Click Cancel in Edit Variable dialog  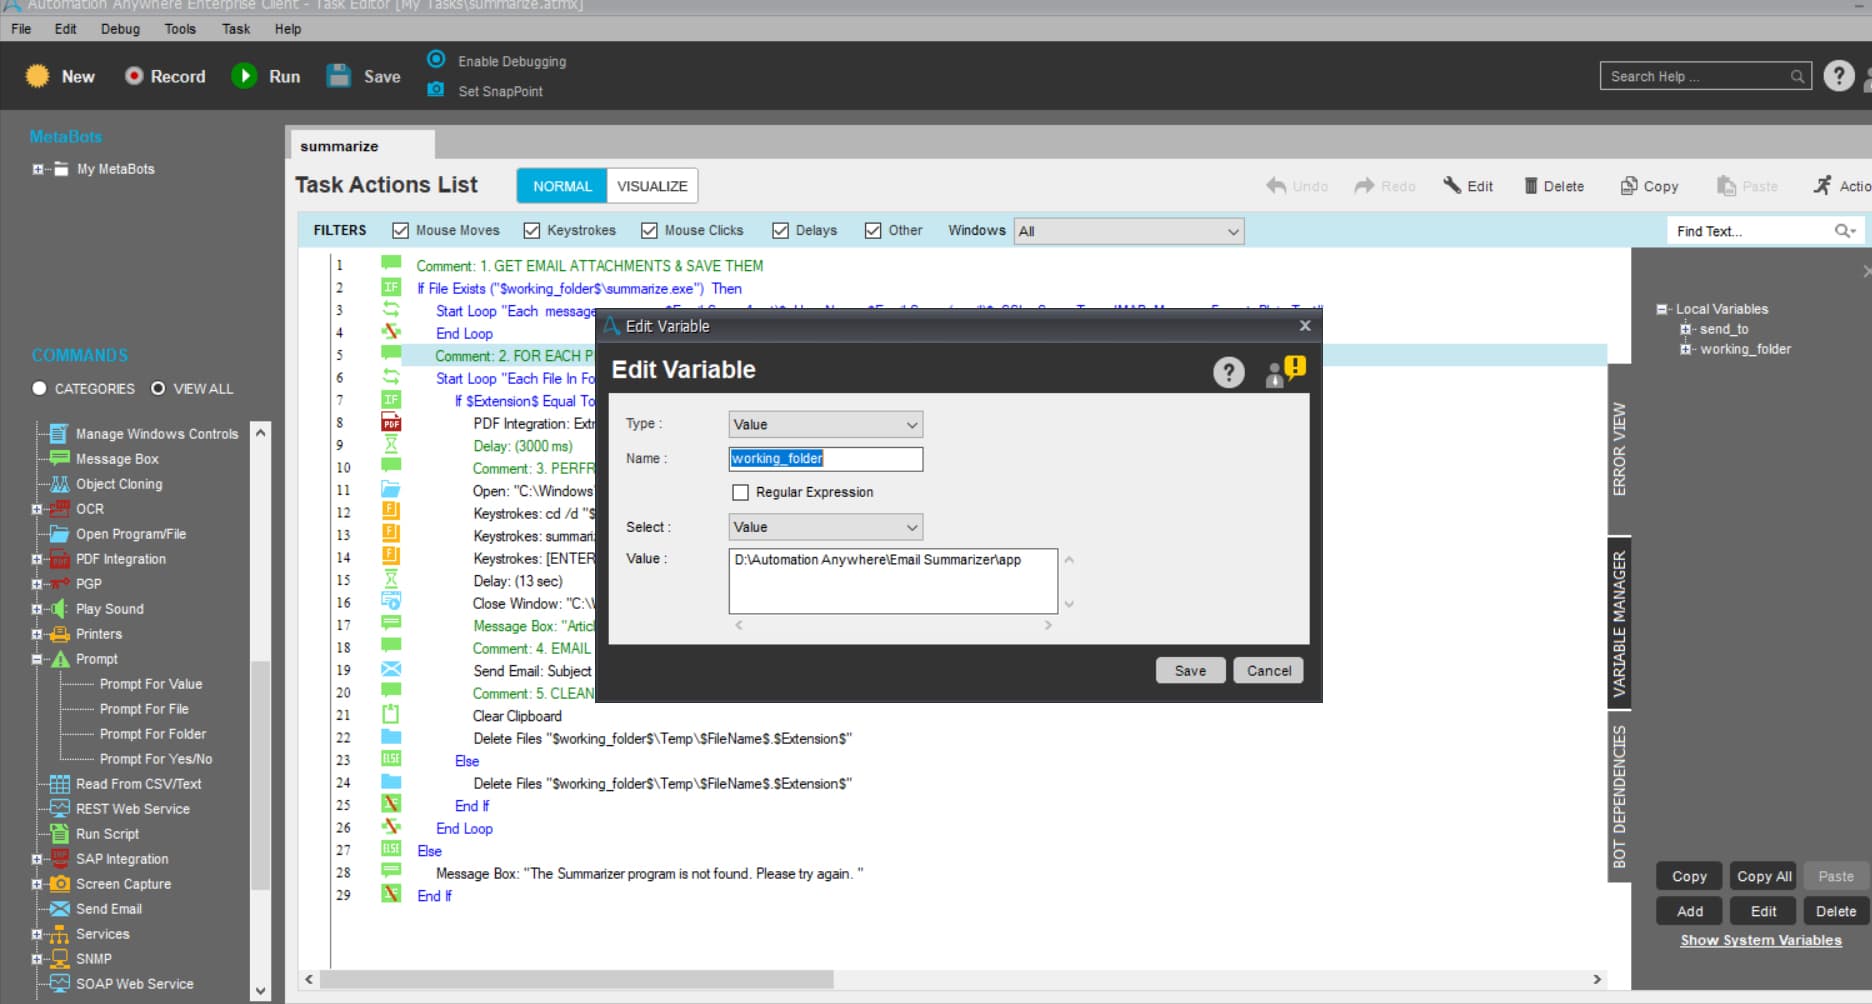[1268, 671]
